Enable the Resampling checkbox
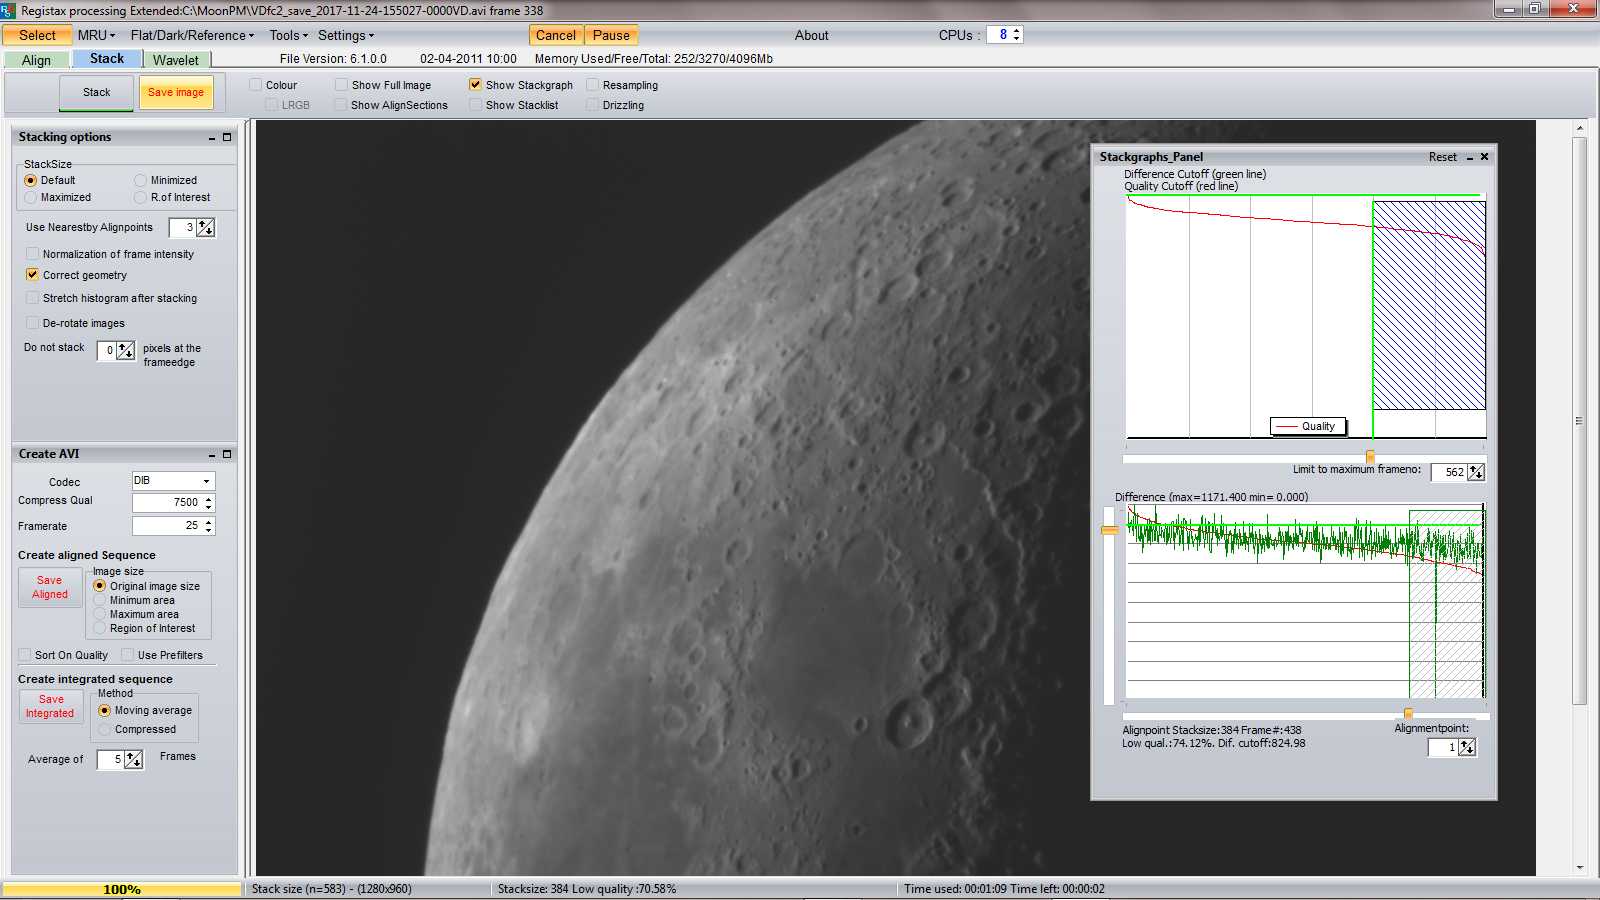1600x900 pixels. (x=593, y=85)
